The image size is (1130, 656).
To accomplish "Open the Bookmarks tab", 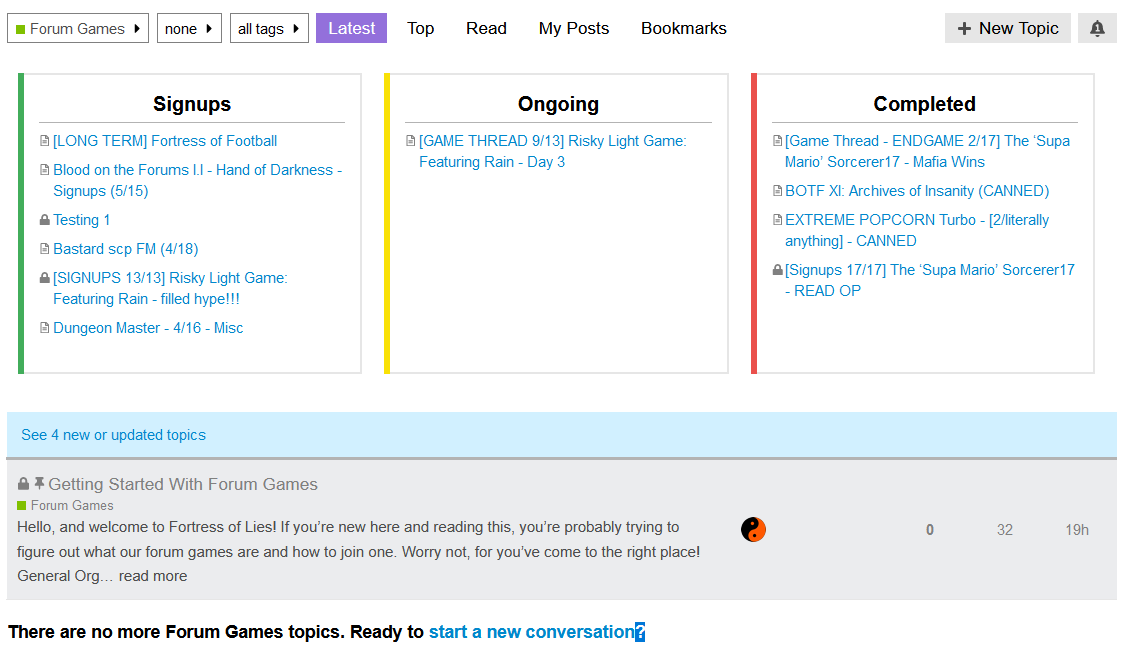I will click(684, 28).
